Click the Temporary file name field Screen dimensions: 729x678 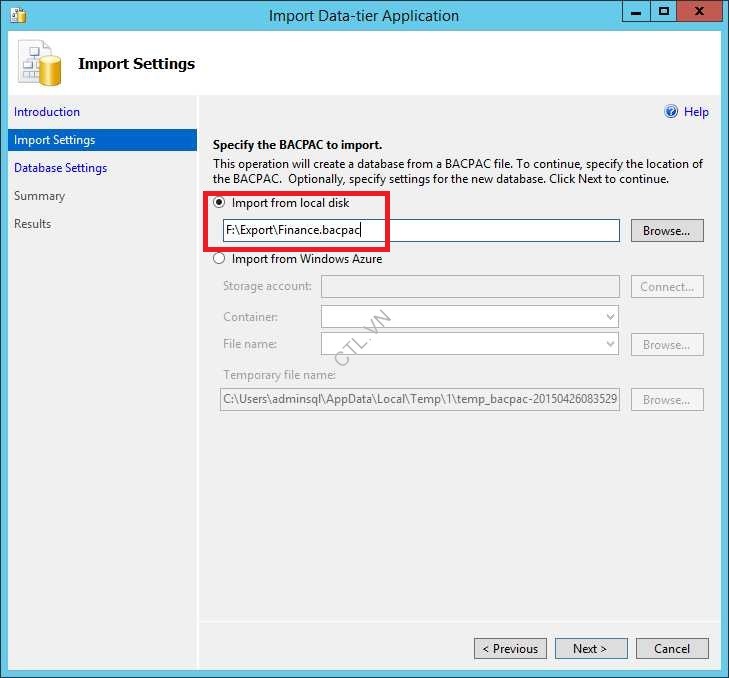pyautogui.click(x=420, y=400)
